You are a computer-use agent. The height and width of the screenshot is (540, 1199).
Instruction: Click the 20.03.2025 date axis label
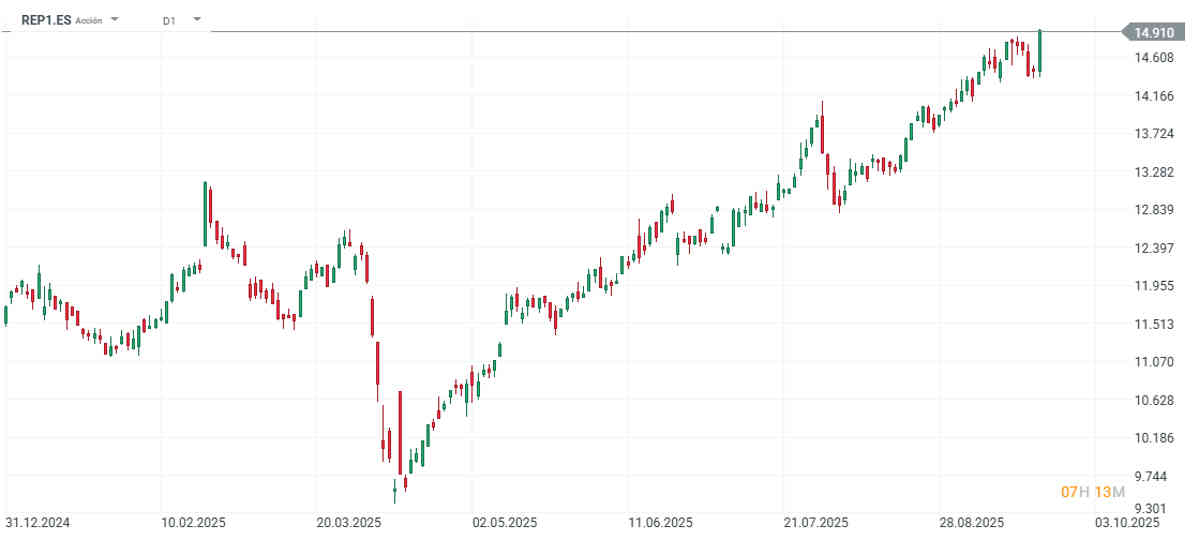coord(348,523)
